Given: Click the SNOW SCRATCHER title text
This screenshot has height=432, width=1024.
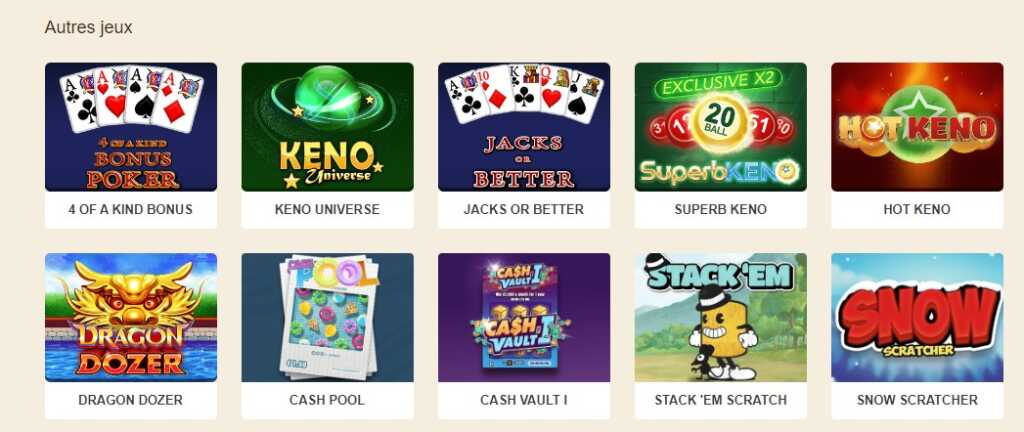Looking at the screenshot, I should point(917,400).
